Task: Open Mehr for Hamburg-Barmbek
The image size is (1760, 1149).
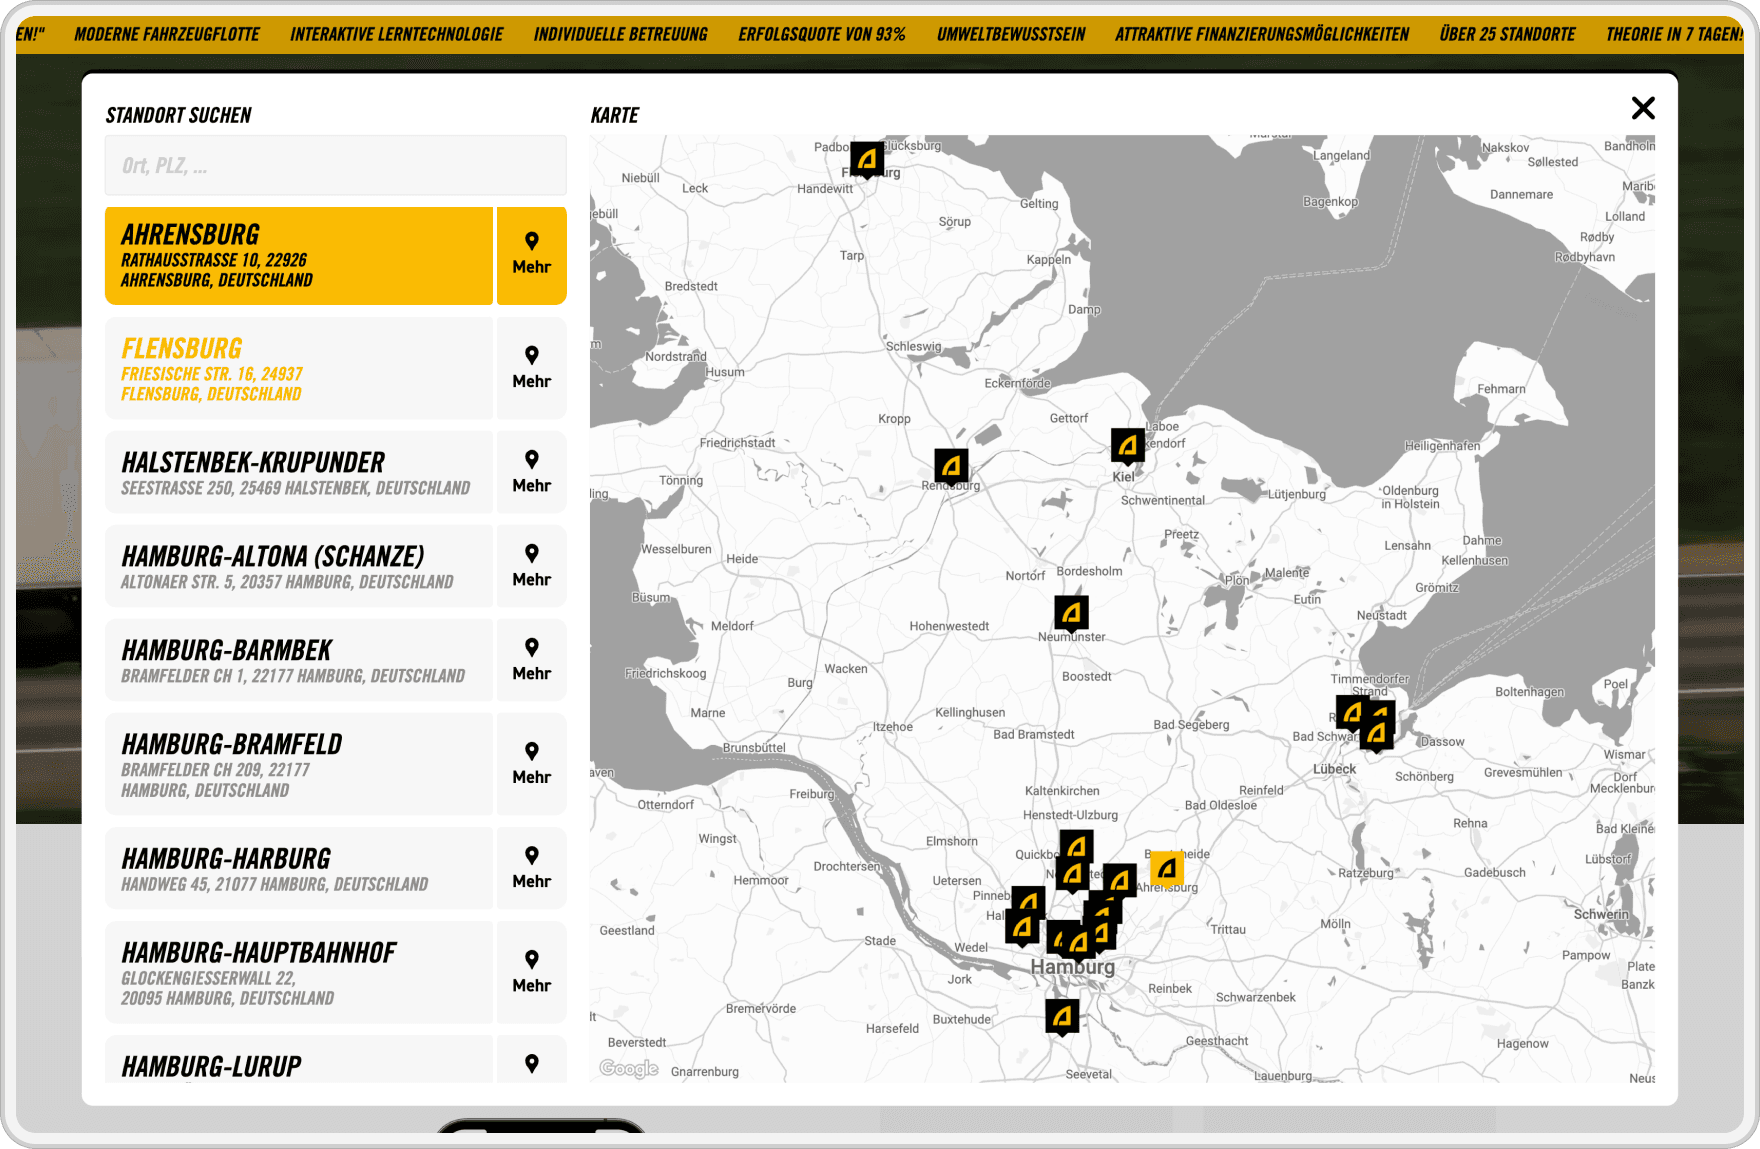Action: point(531,660)
